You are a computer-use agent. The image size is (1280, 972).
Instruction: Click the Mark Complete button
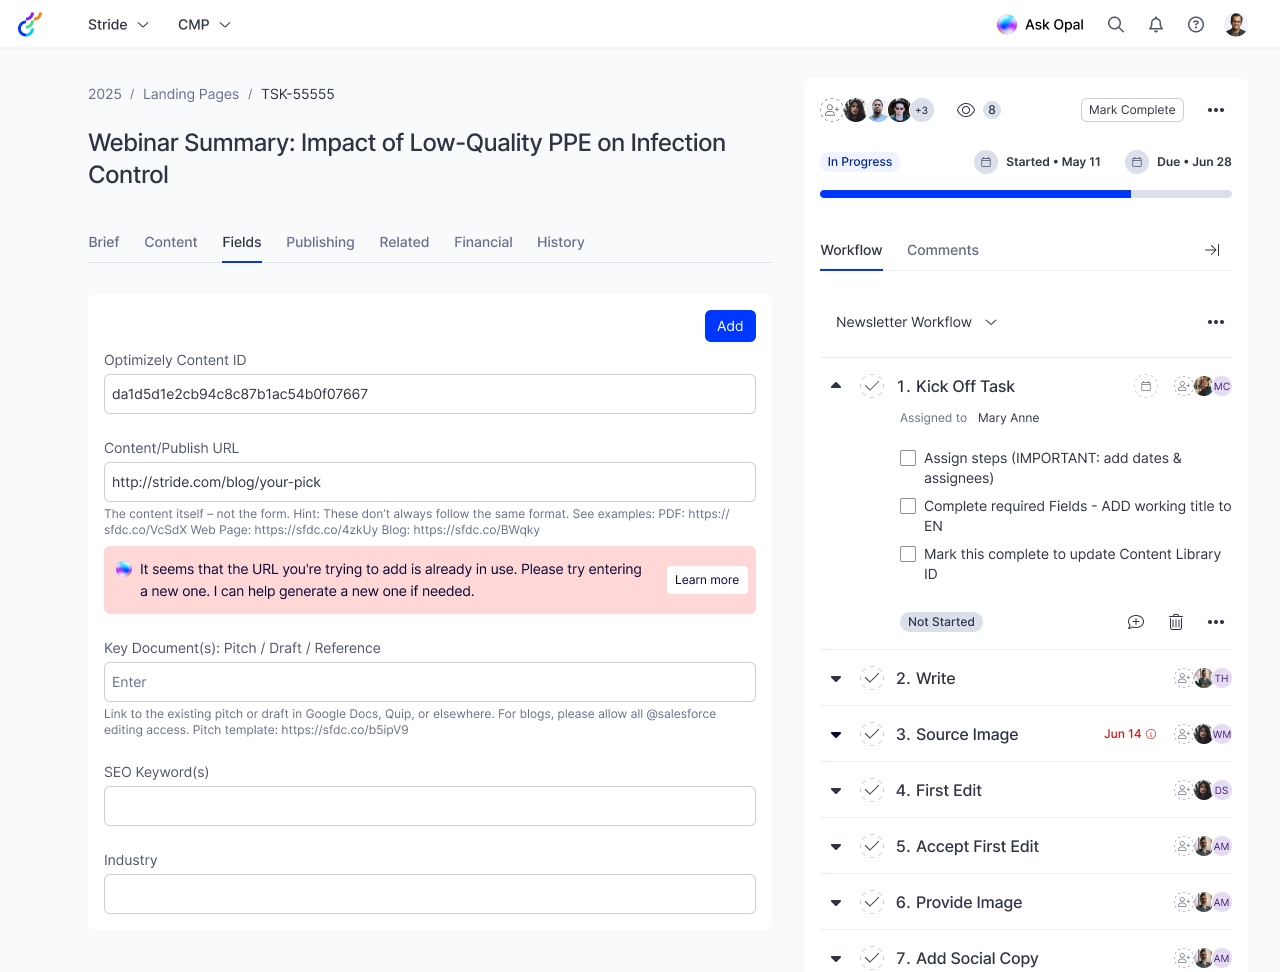(1132, 110)
